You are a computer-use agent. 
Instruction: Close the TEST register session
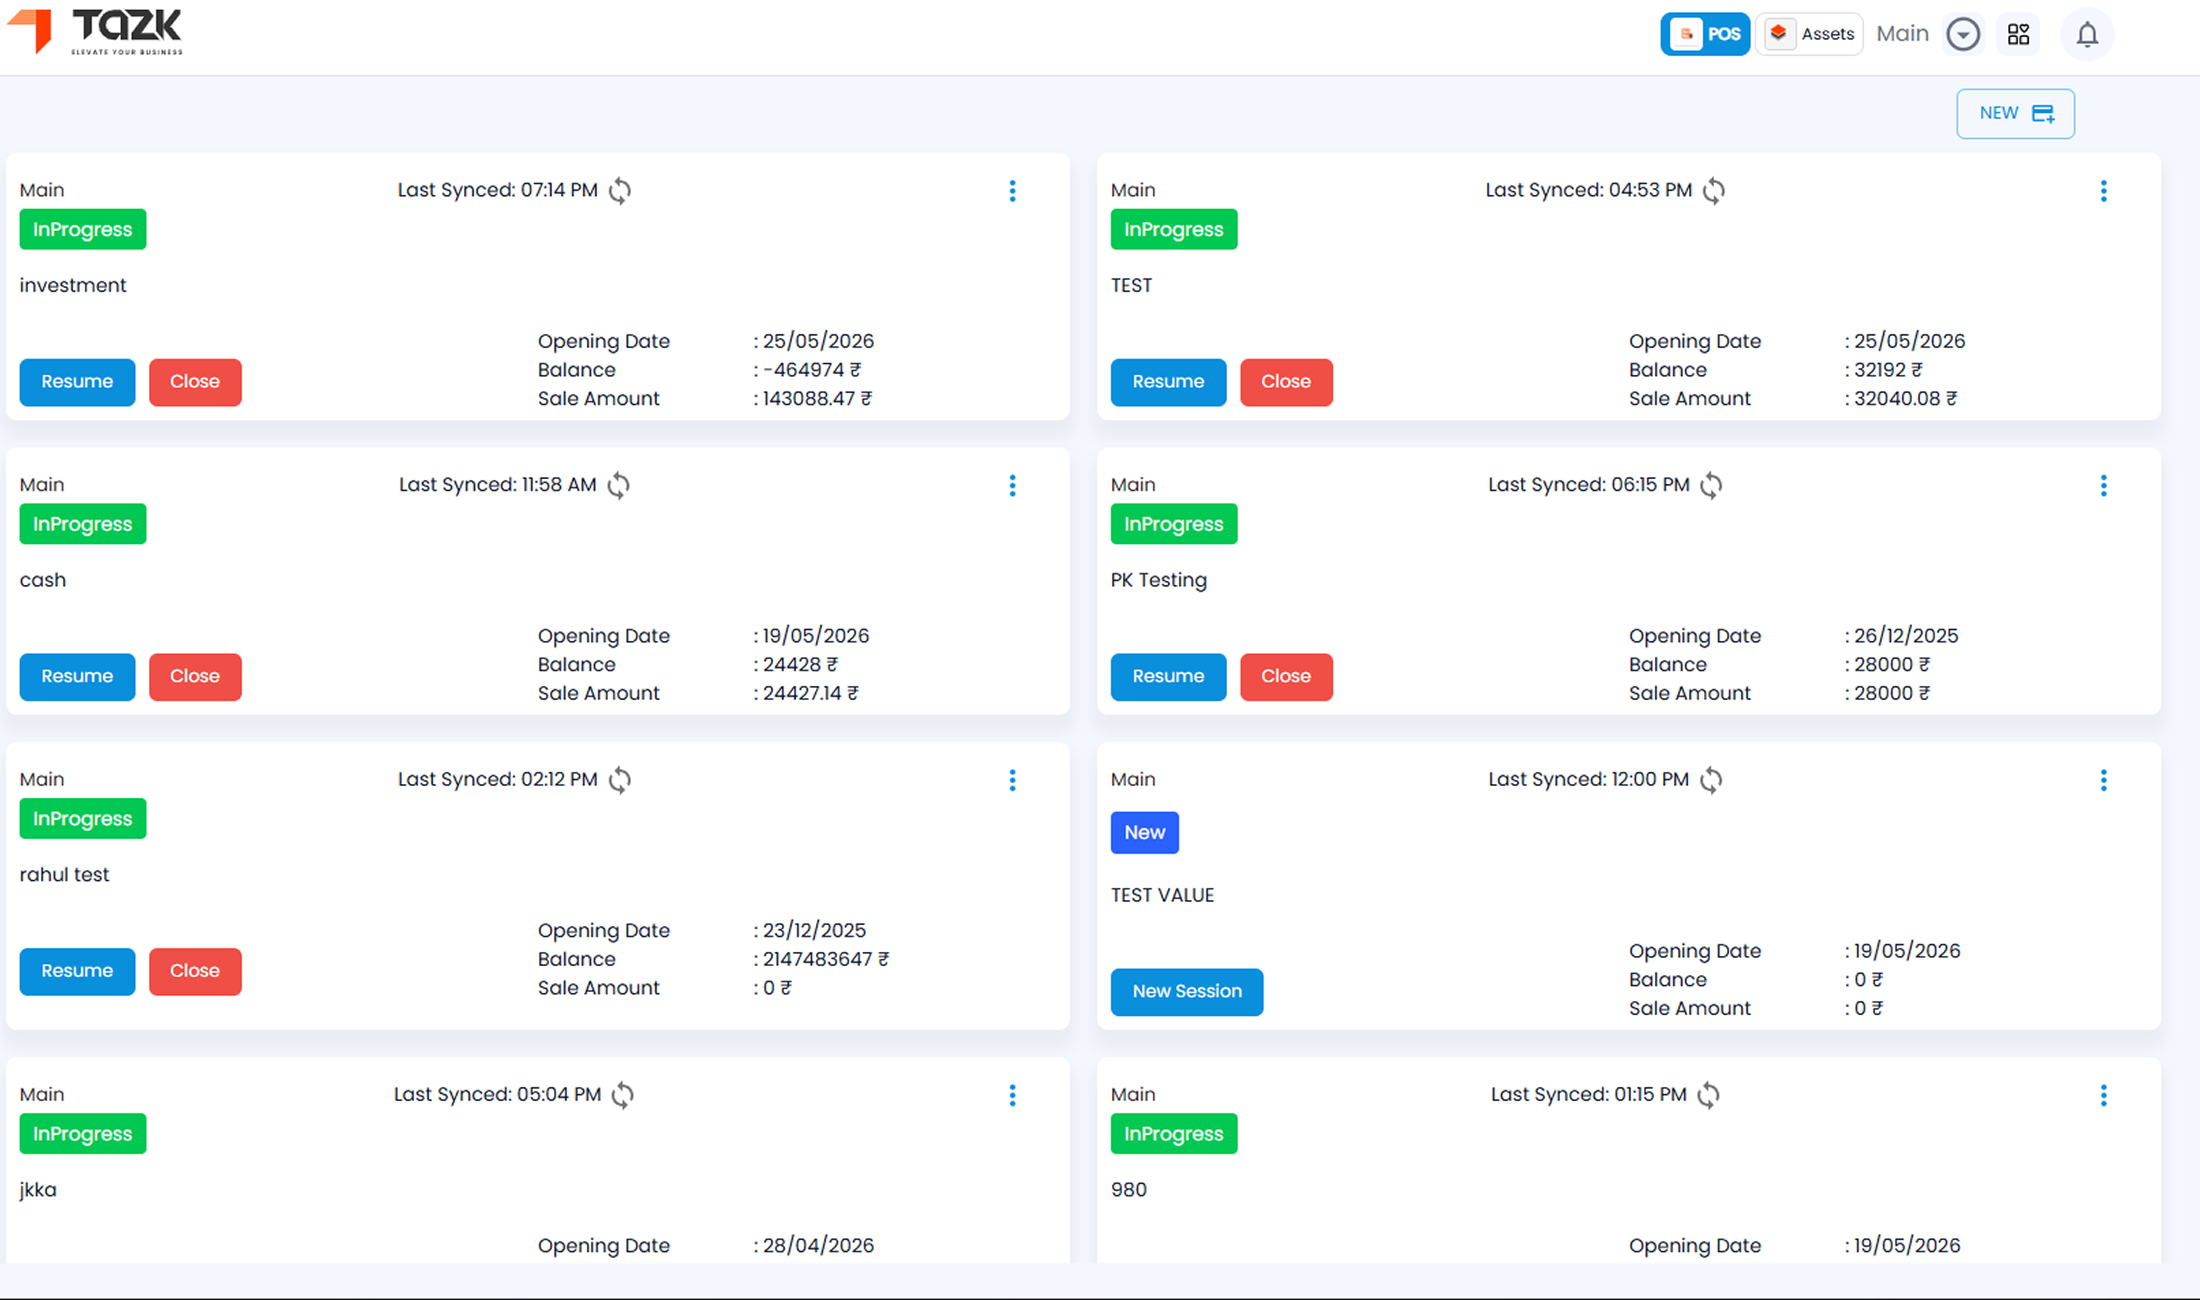coord(1286,382)
